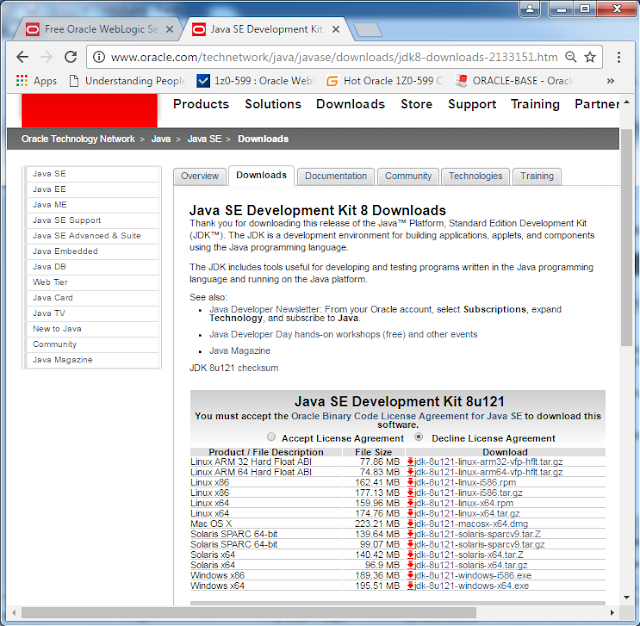Click the horizontal scrollbar thumb
The height and width of the screenshot is (626, 640).
click(x=249, y=613)
